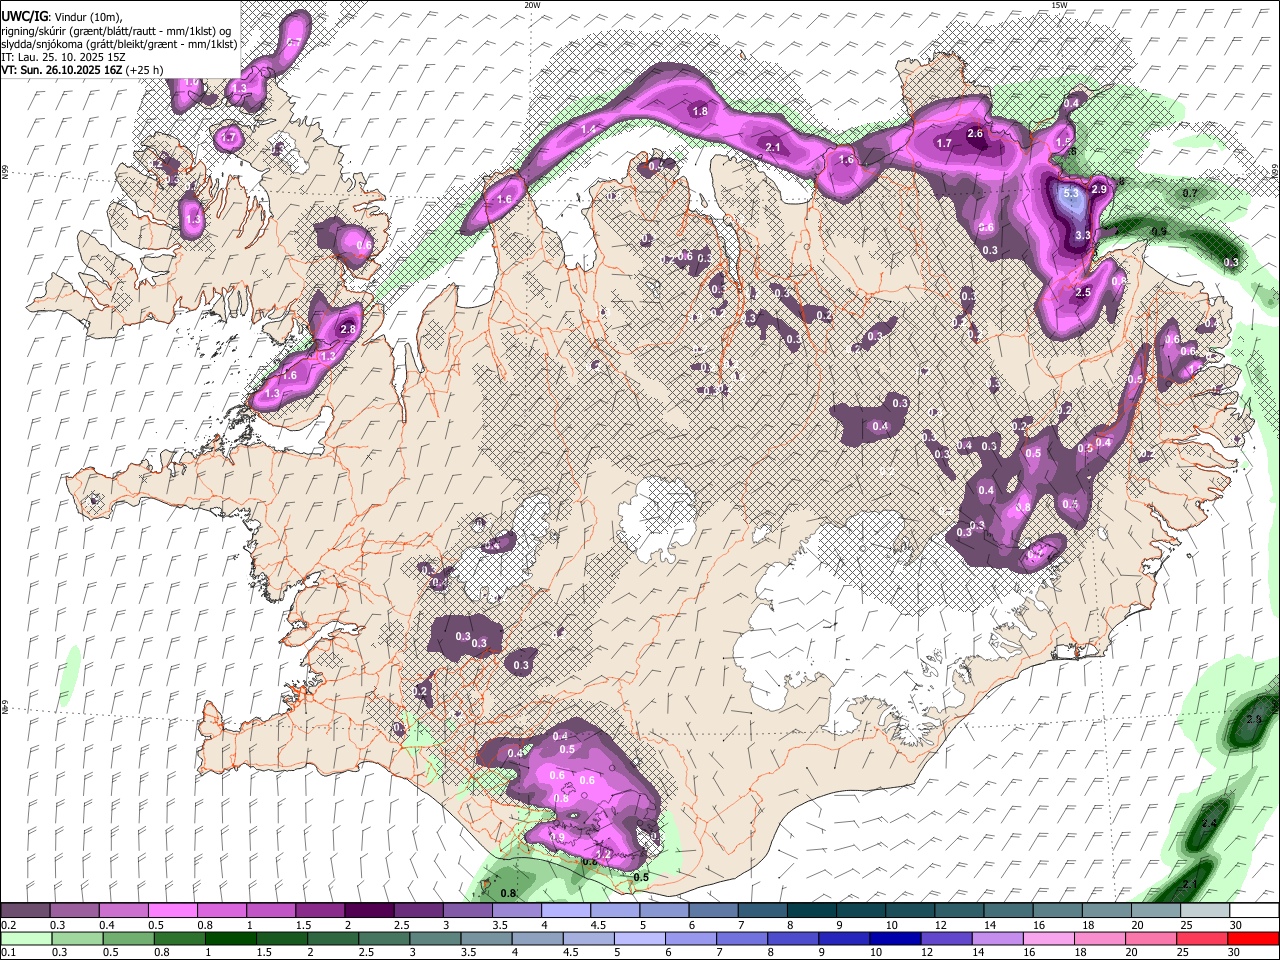
Task: Click the 'rigning/skúrir' legend description line
Action: point(116,30)
